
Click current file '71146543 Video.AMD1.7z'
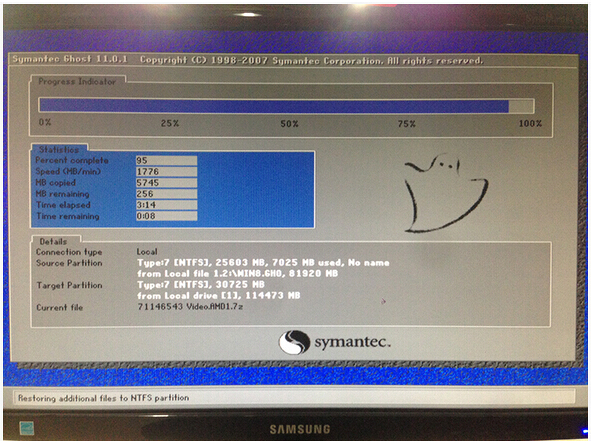tap(190, 307)
